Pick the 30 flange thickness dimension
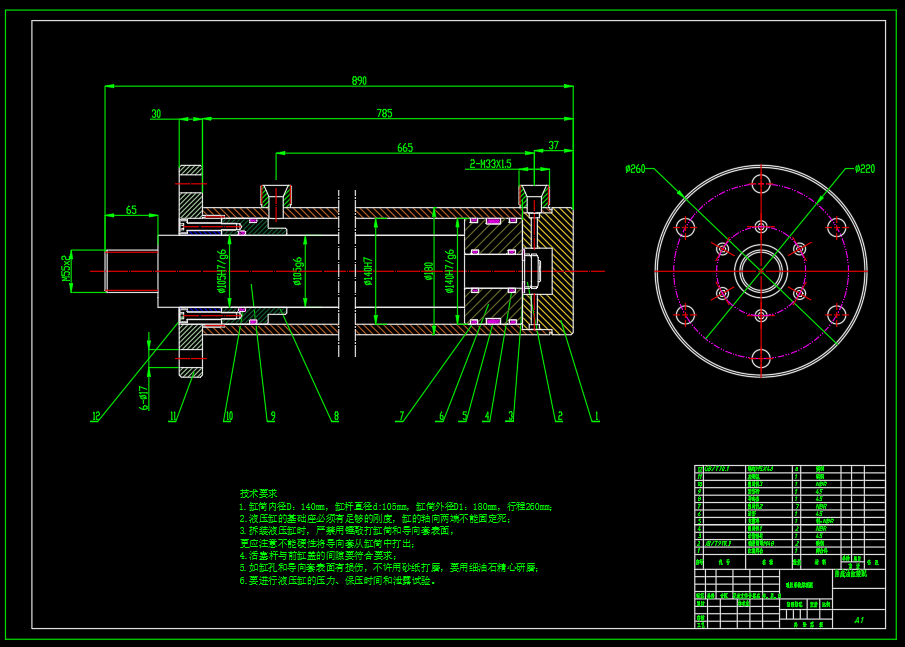The height and width of the screenshot is (647, 905). pos(156,114)
